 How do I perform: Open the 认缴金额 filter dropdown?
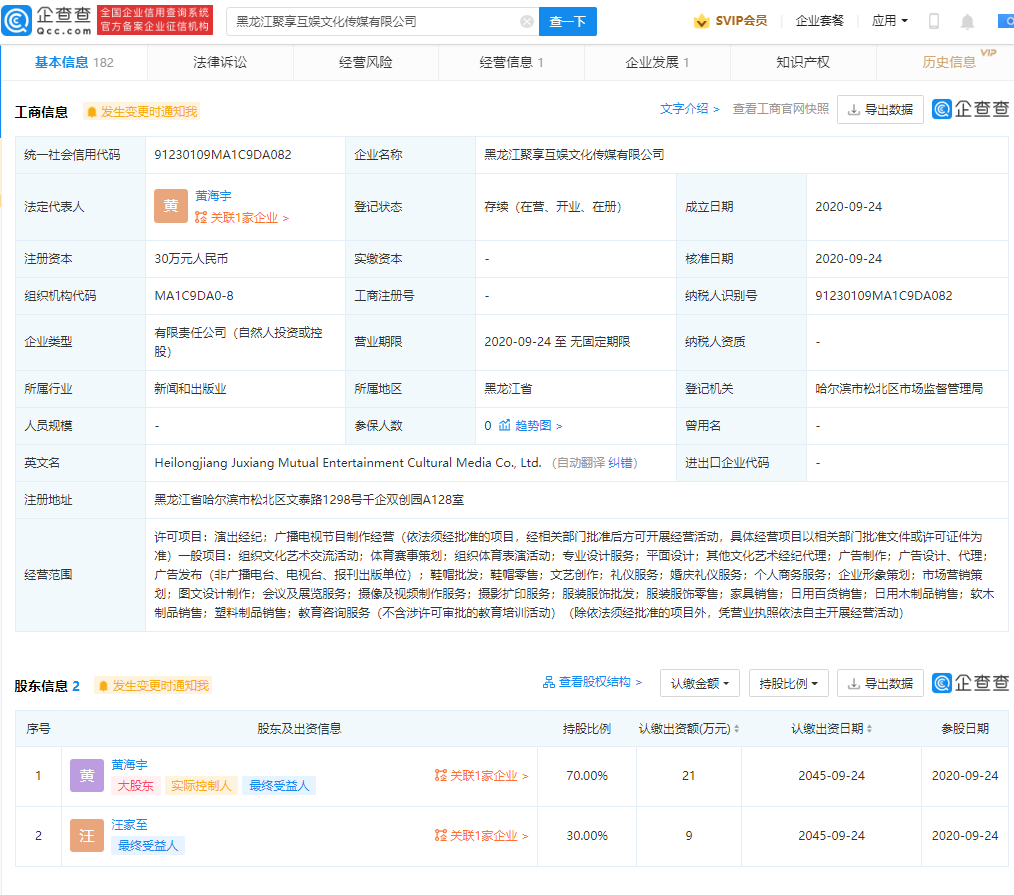point(699,683)
